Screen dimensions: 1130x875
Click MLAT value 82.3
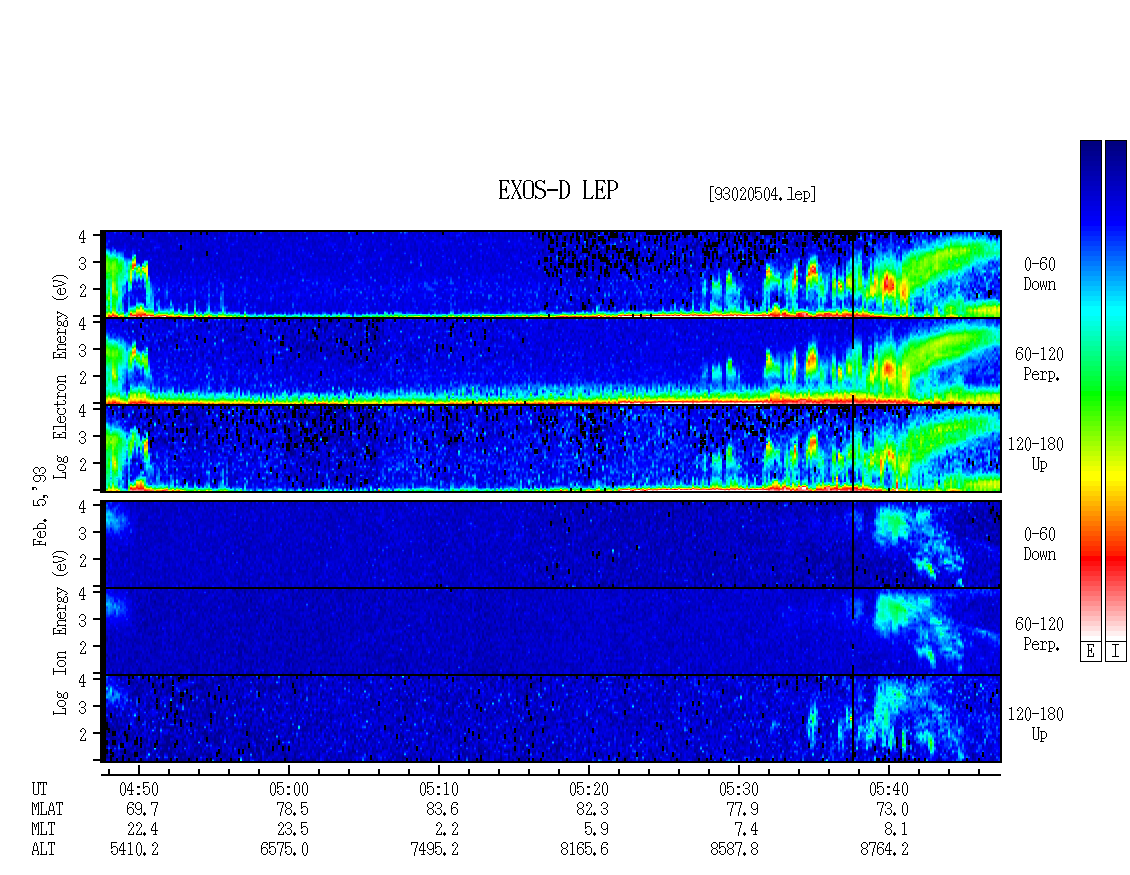pyautogui.click(x=592, y=809)
